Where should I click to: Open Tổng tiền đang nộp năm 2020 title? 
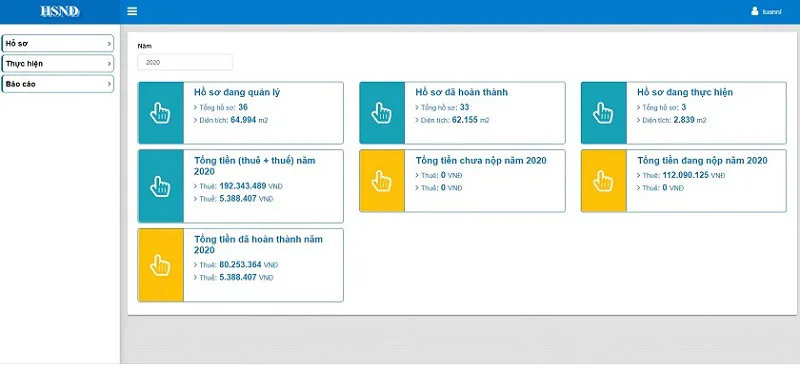click(702, 161)
